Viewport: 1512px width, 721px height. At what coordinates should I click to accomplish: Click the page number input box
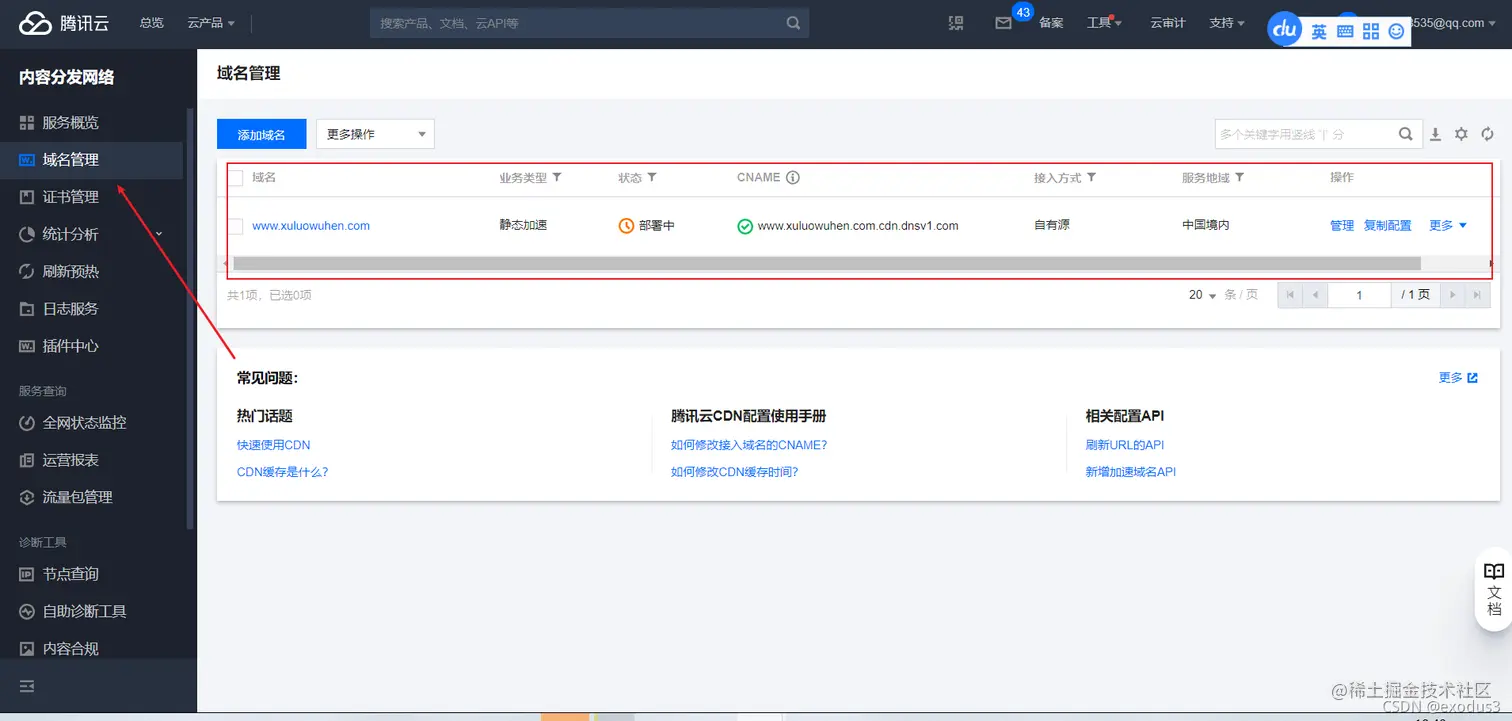1359,295
